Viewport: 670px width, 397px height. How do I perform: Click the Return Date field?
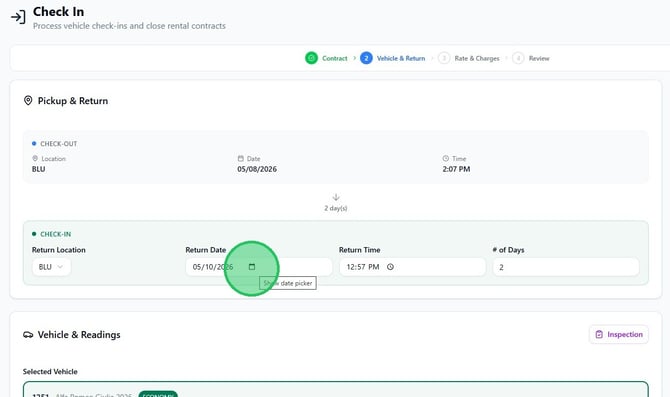pyautogui.click(x=259, y=267)
